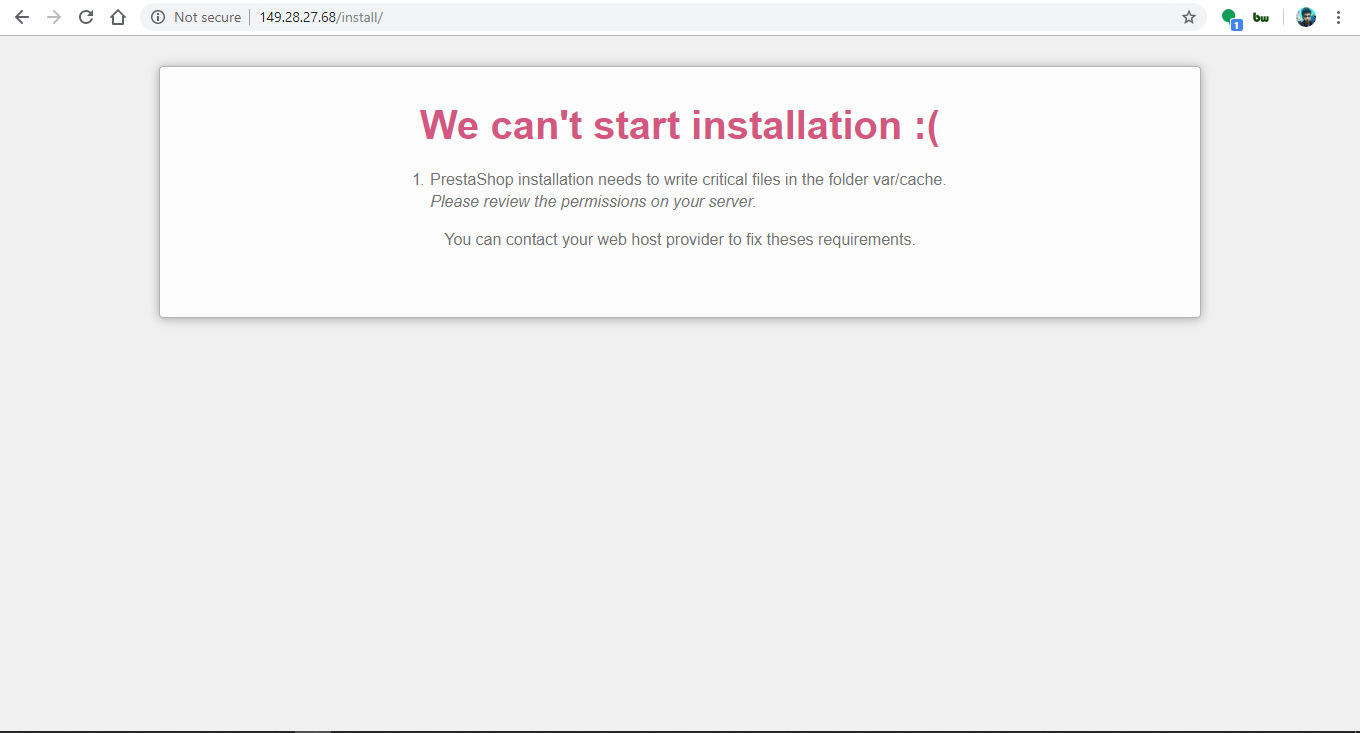Open the bw extension icon

coord(1261,17)
